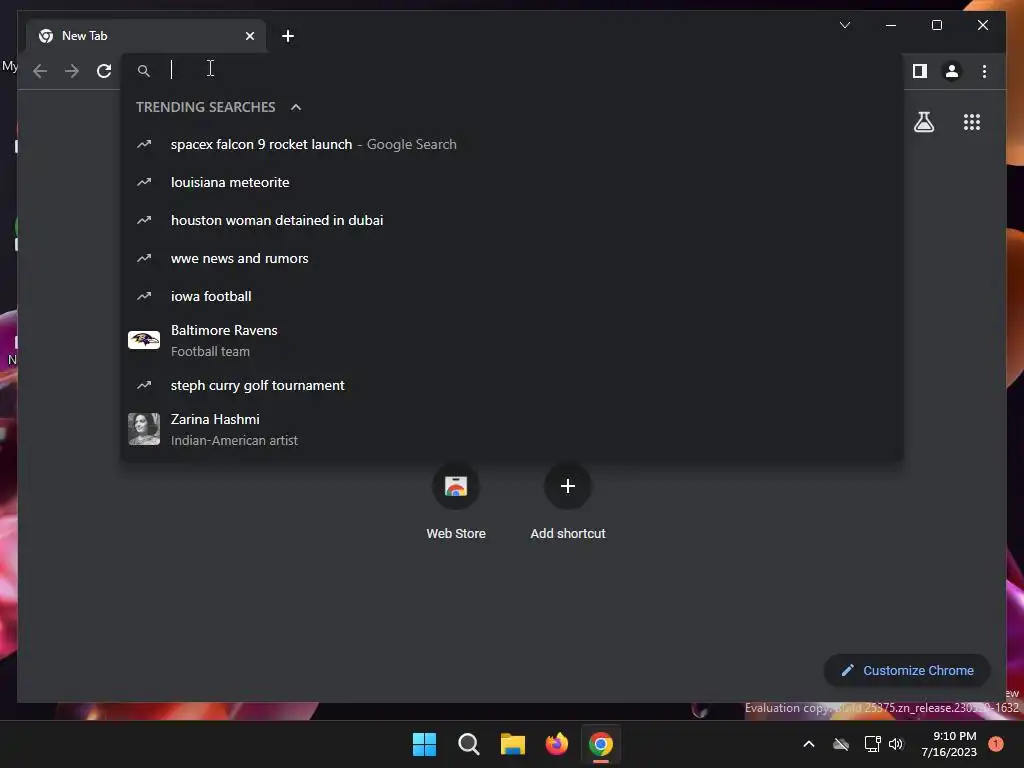Choose the louisiana meteorite suggestion
Screen dimensions: 1024x768
(512, 182)
